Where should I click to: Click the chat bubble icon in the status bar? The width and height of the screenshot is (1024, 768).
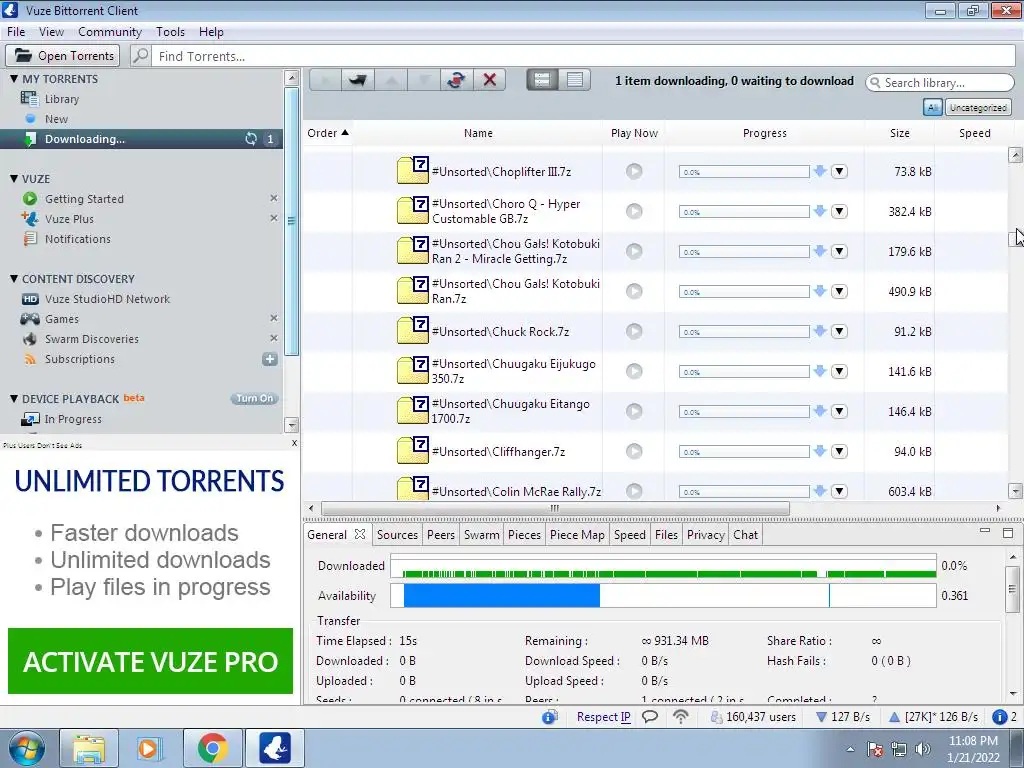pyautogui.click(x=650, y=716)
